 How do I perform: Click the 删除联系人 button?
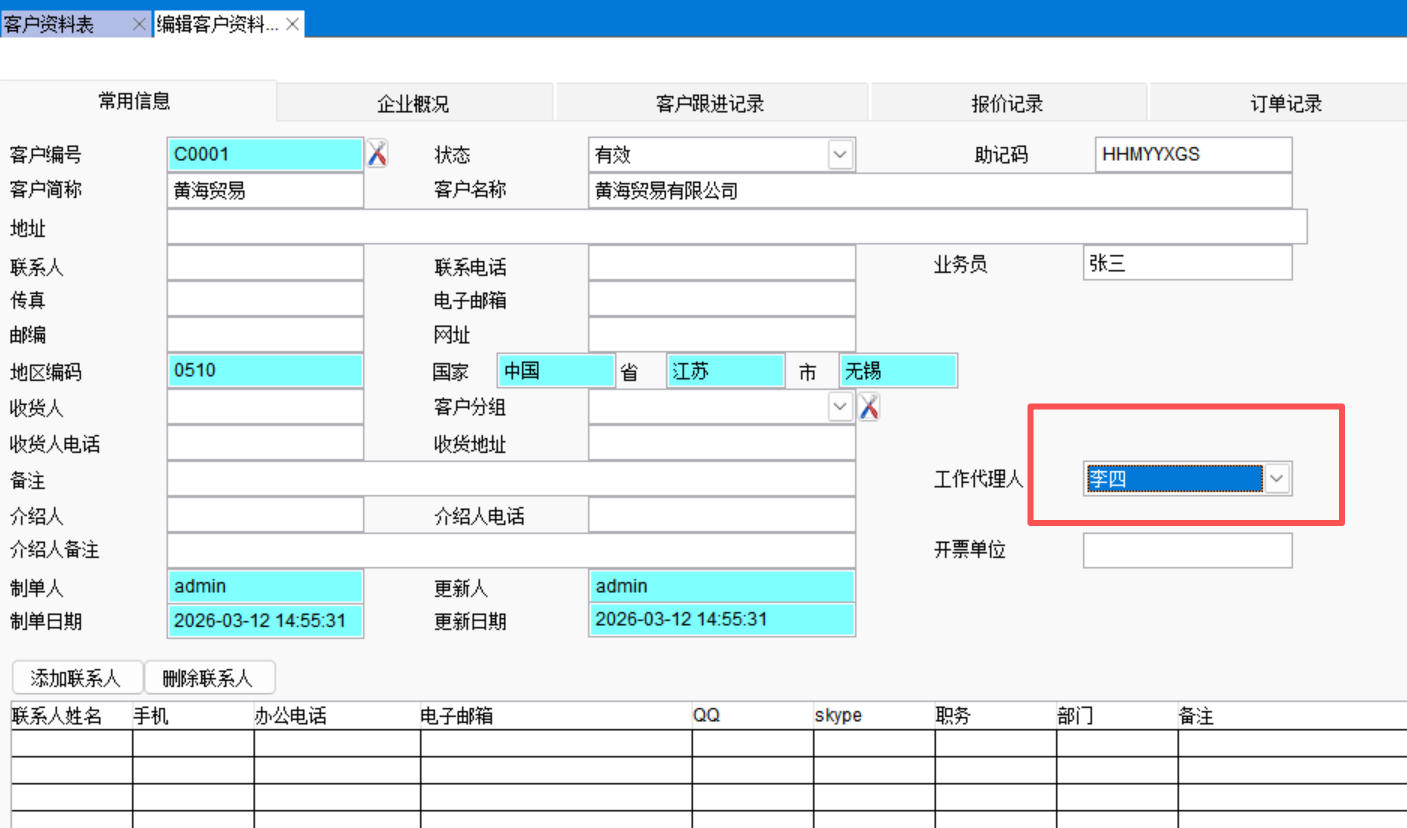pos(208,678)
